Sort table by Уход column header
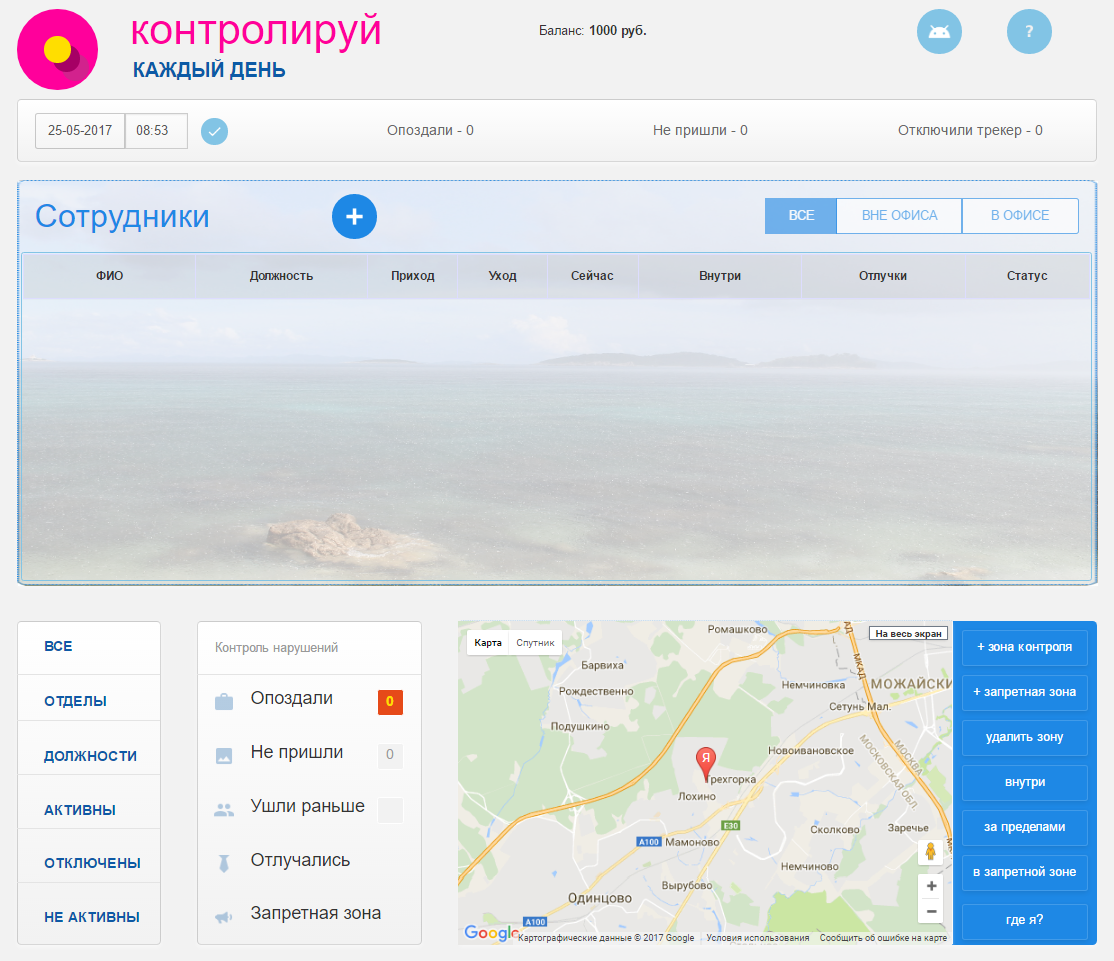This screenshot has height=961, width=1114. coord(502,276)
